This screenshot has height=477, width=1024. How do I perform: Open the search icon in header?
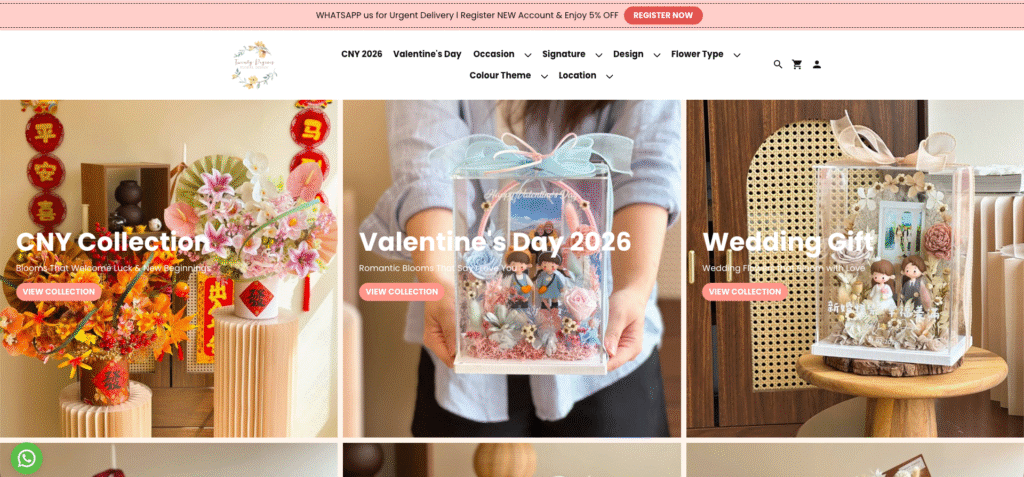(x=777, y=65)
